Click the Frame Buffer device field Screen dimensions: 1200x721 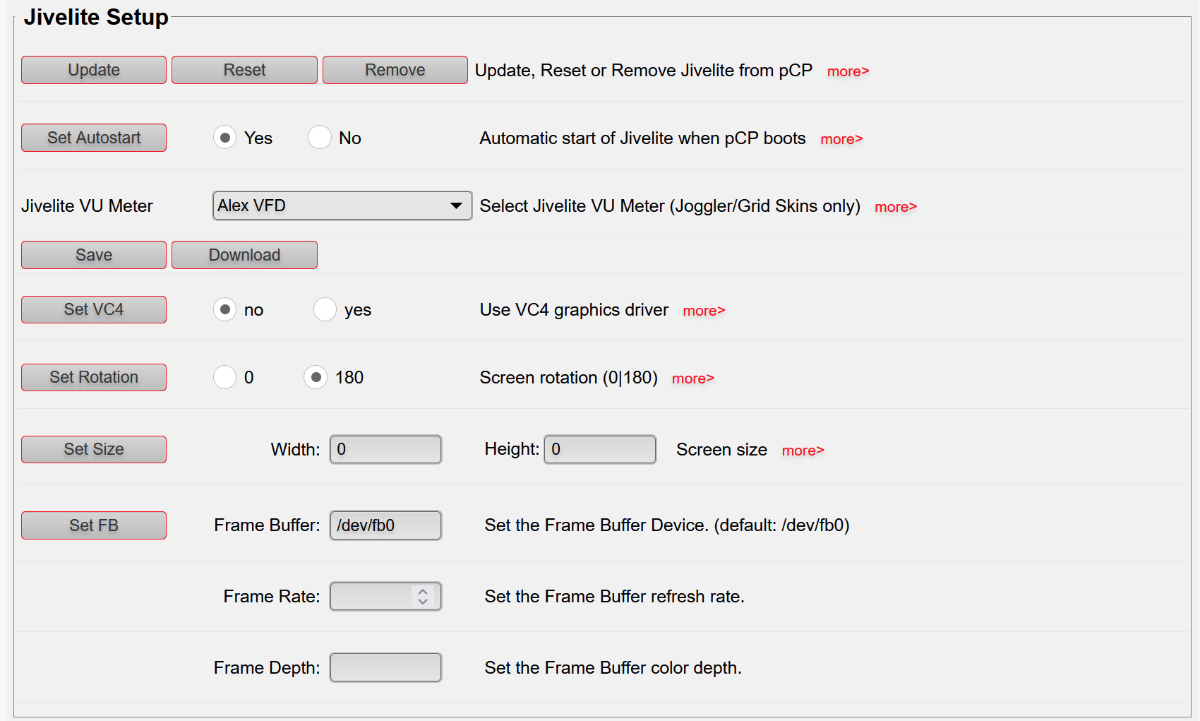click(x=386, y=525)
